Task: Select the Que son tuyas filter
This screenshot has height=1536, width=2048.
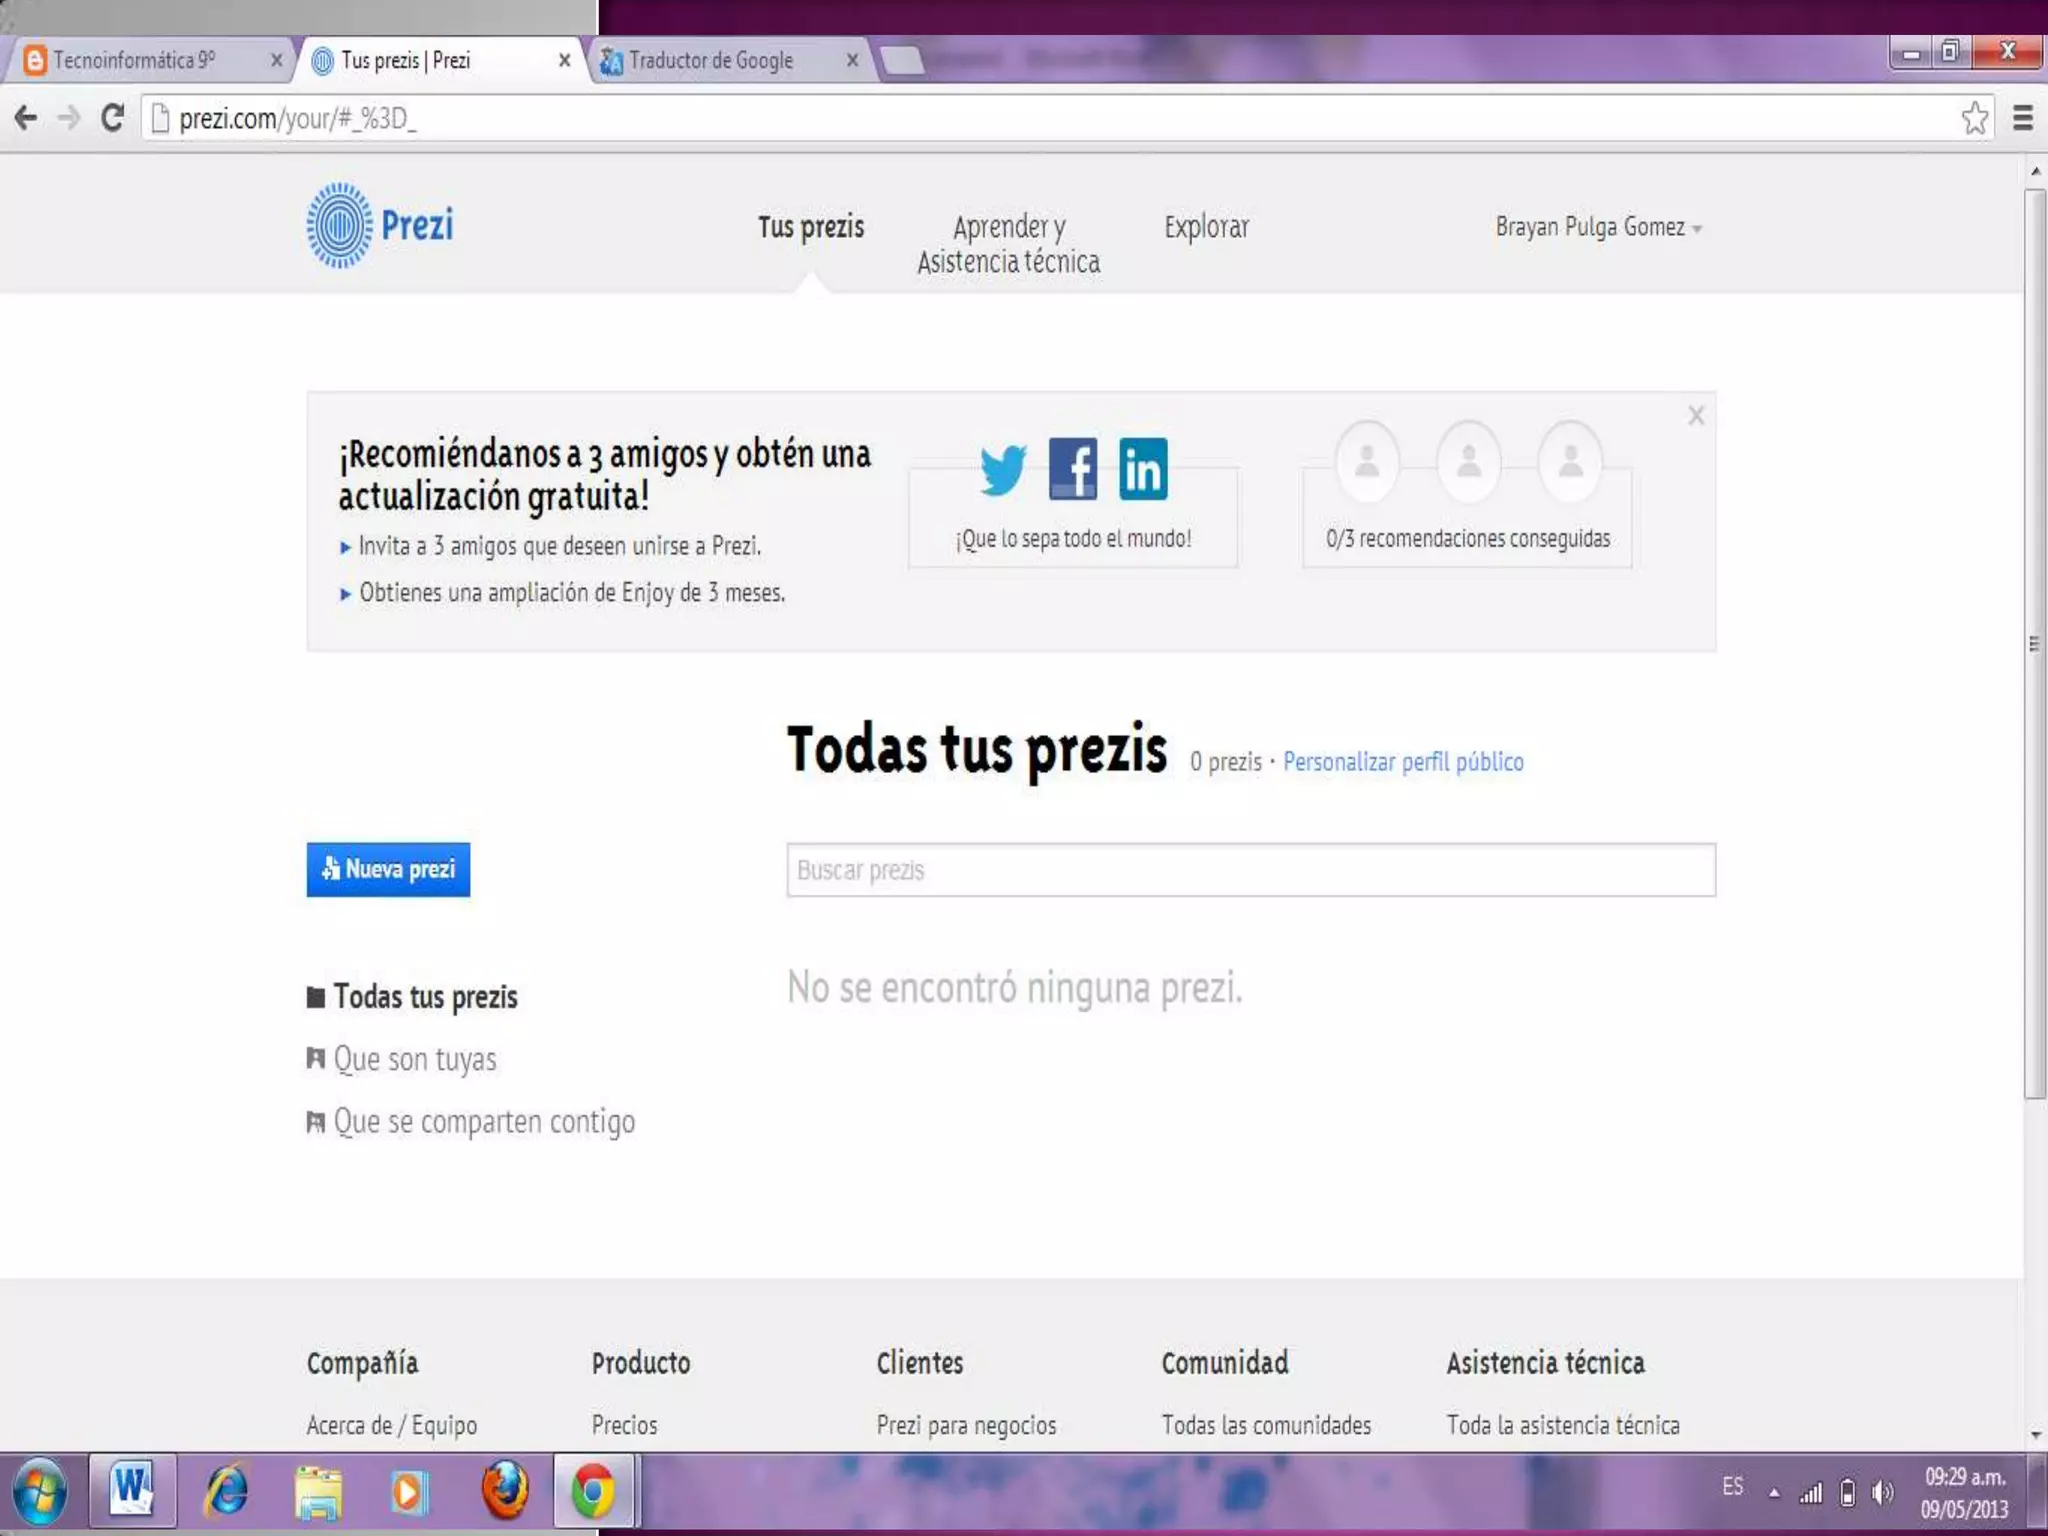Action: (414, 1059)
